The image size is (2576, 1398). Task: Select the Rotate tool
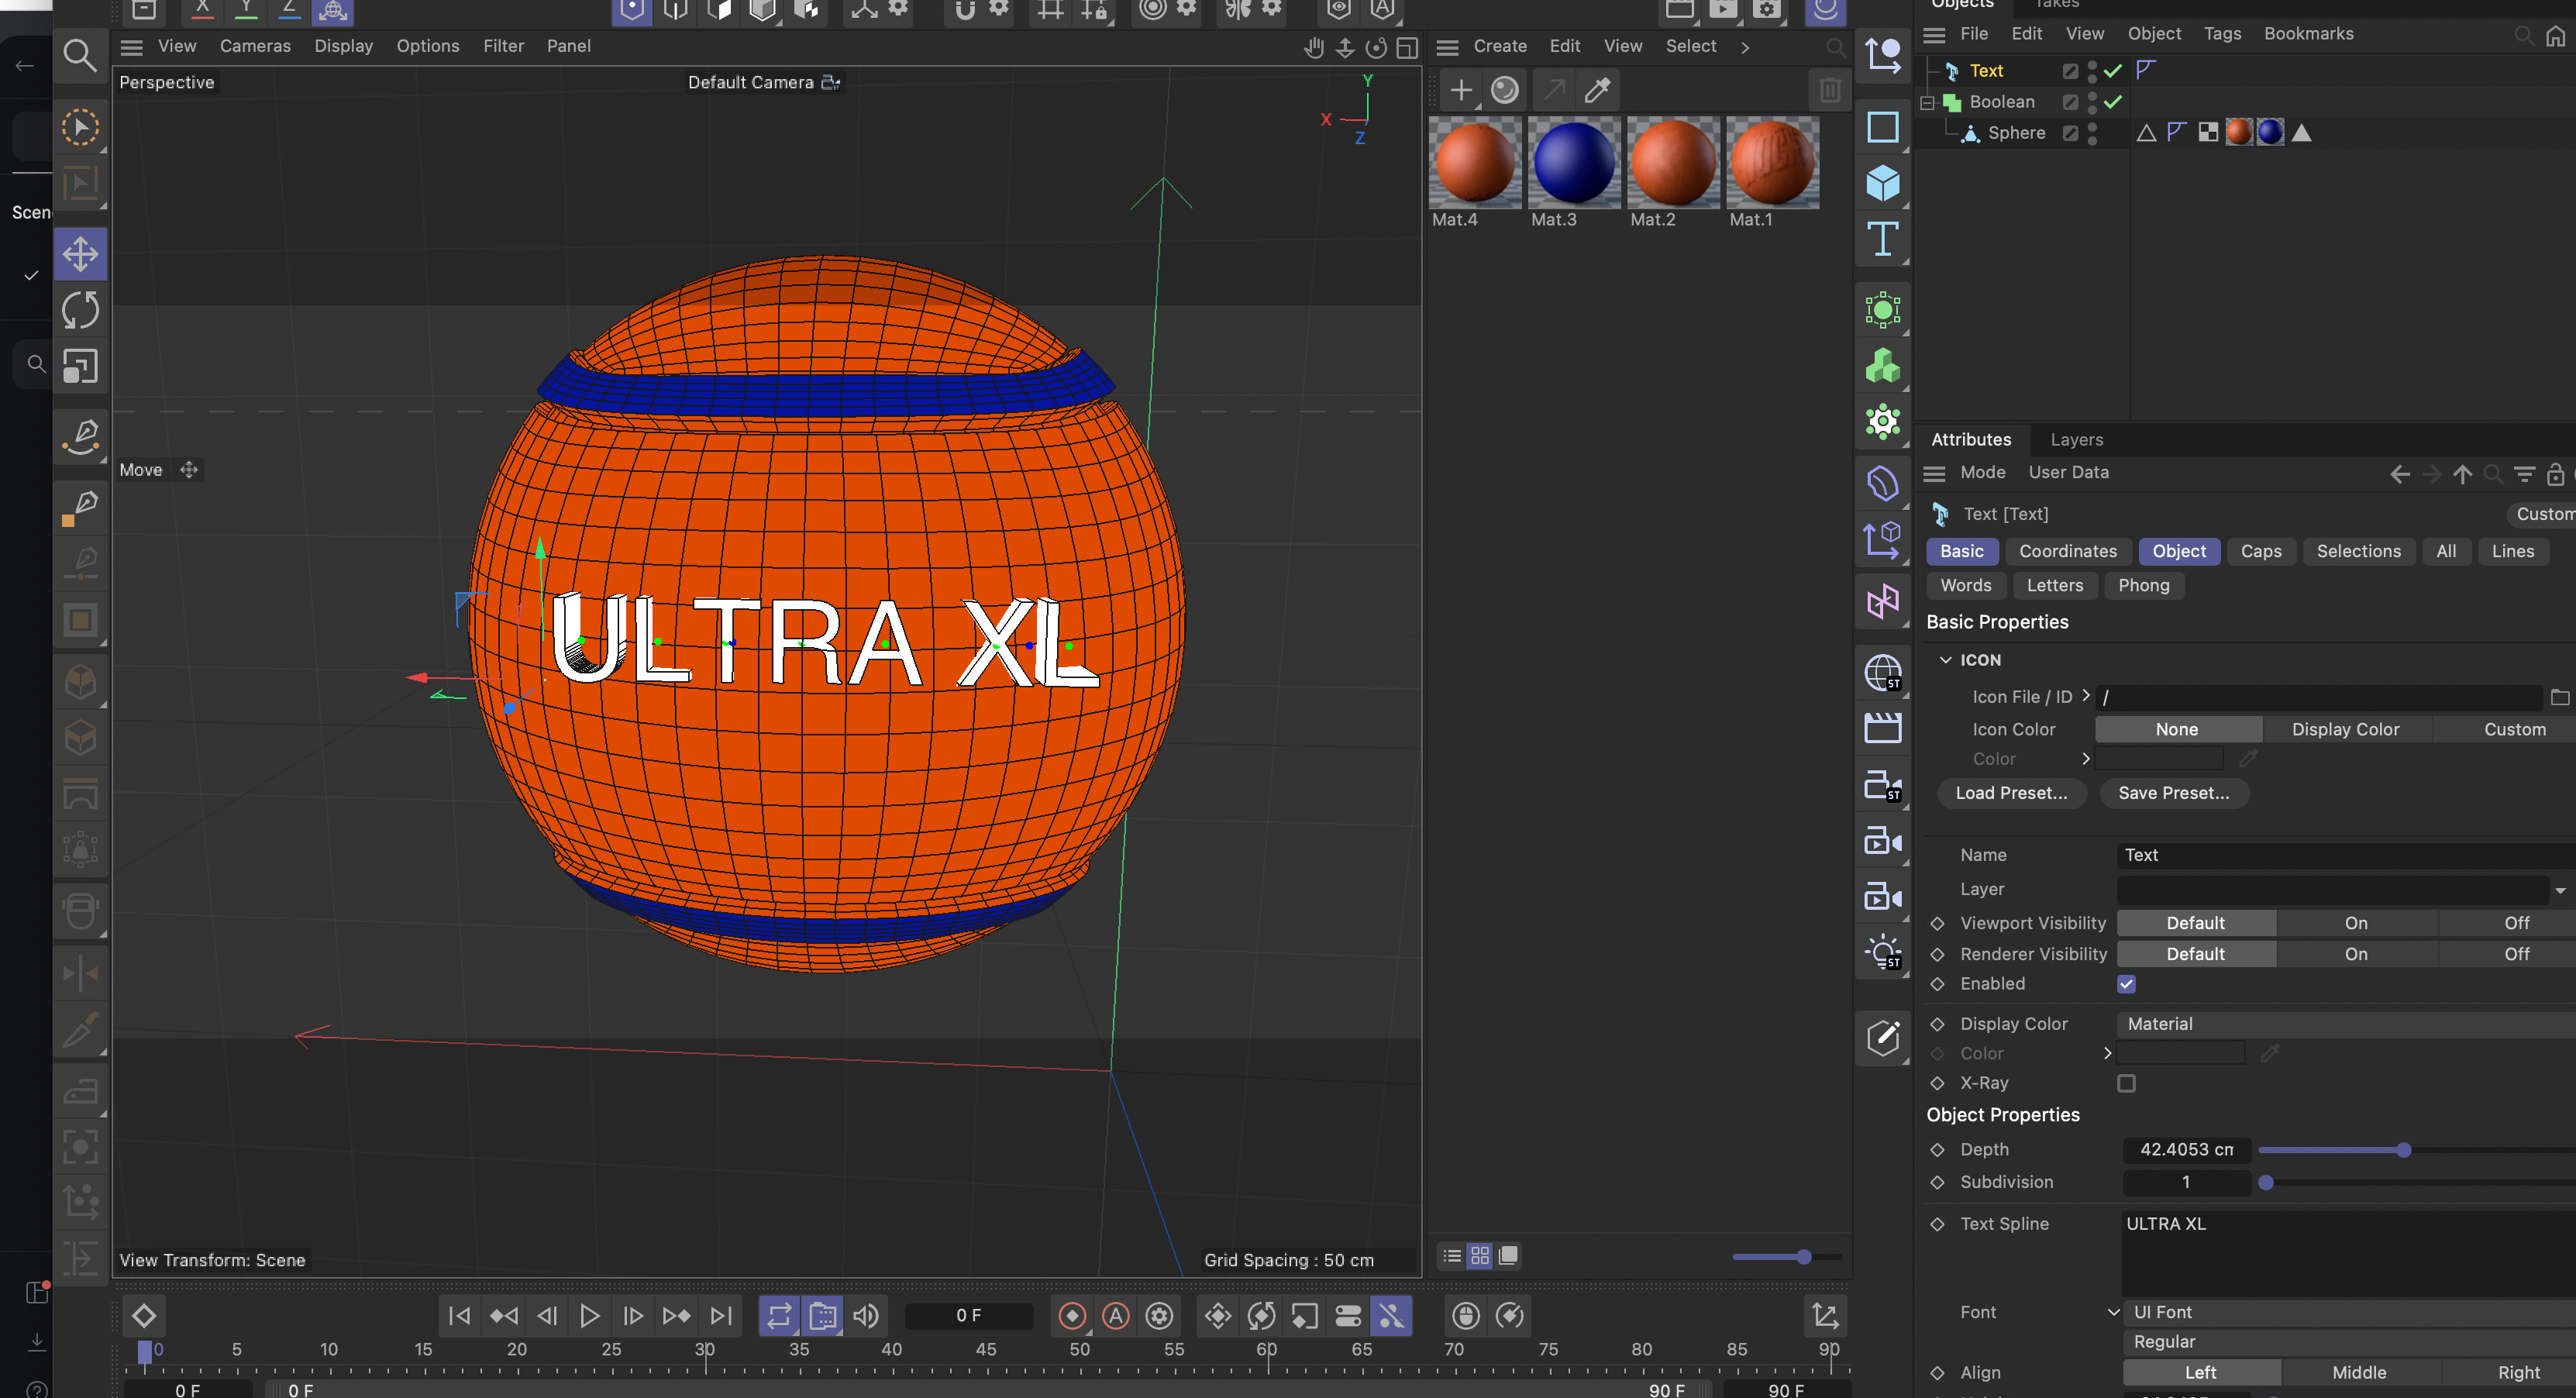80,310
